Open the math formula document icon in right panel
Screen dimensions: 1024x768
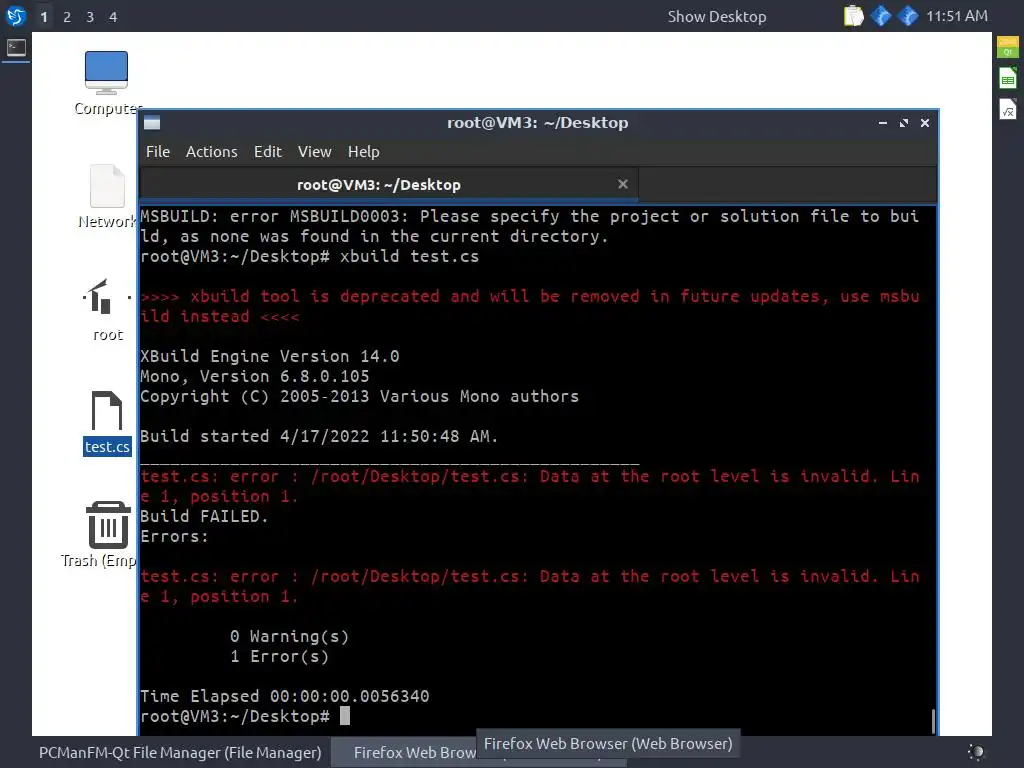1008,109
